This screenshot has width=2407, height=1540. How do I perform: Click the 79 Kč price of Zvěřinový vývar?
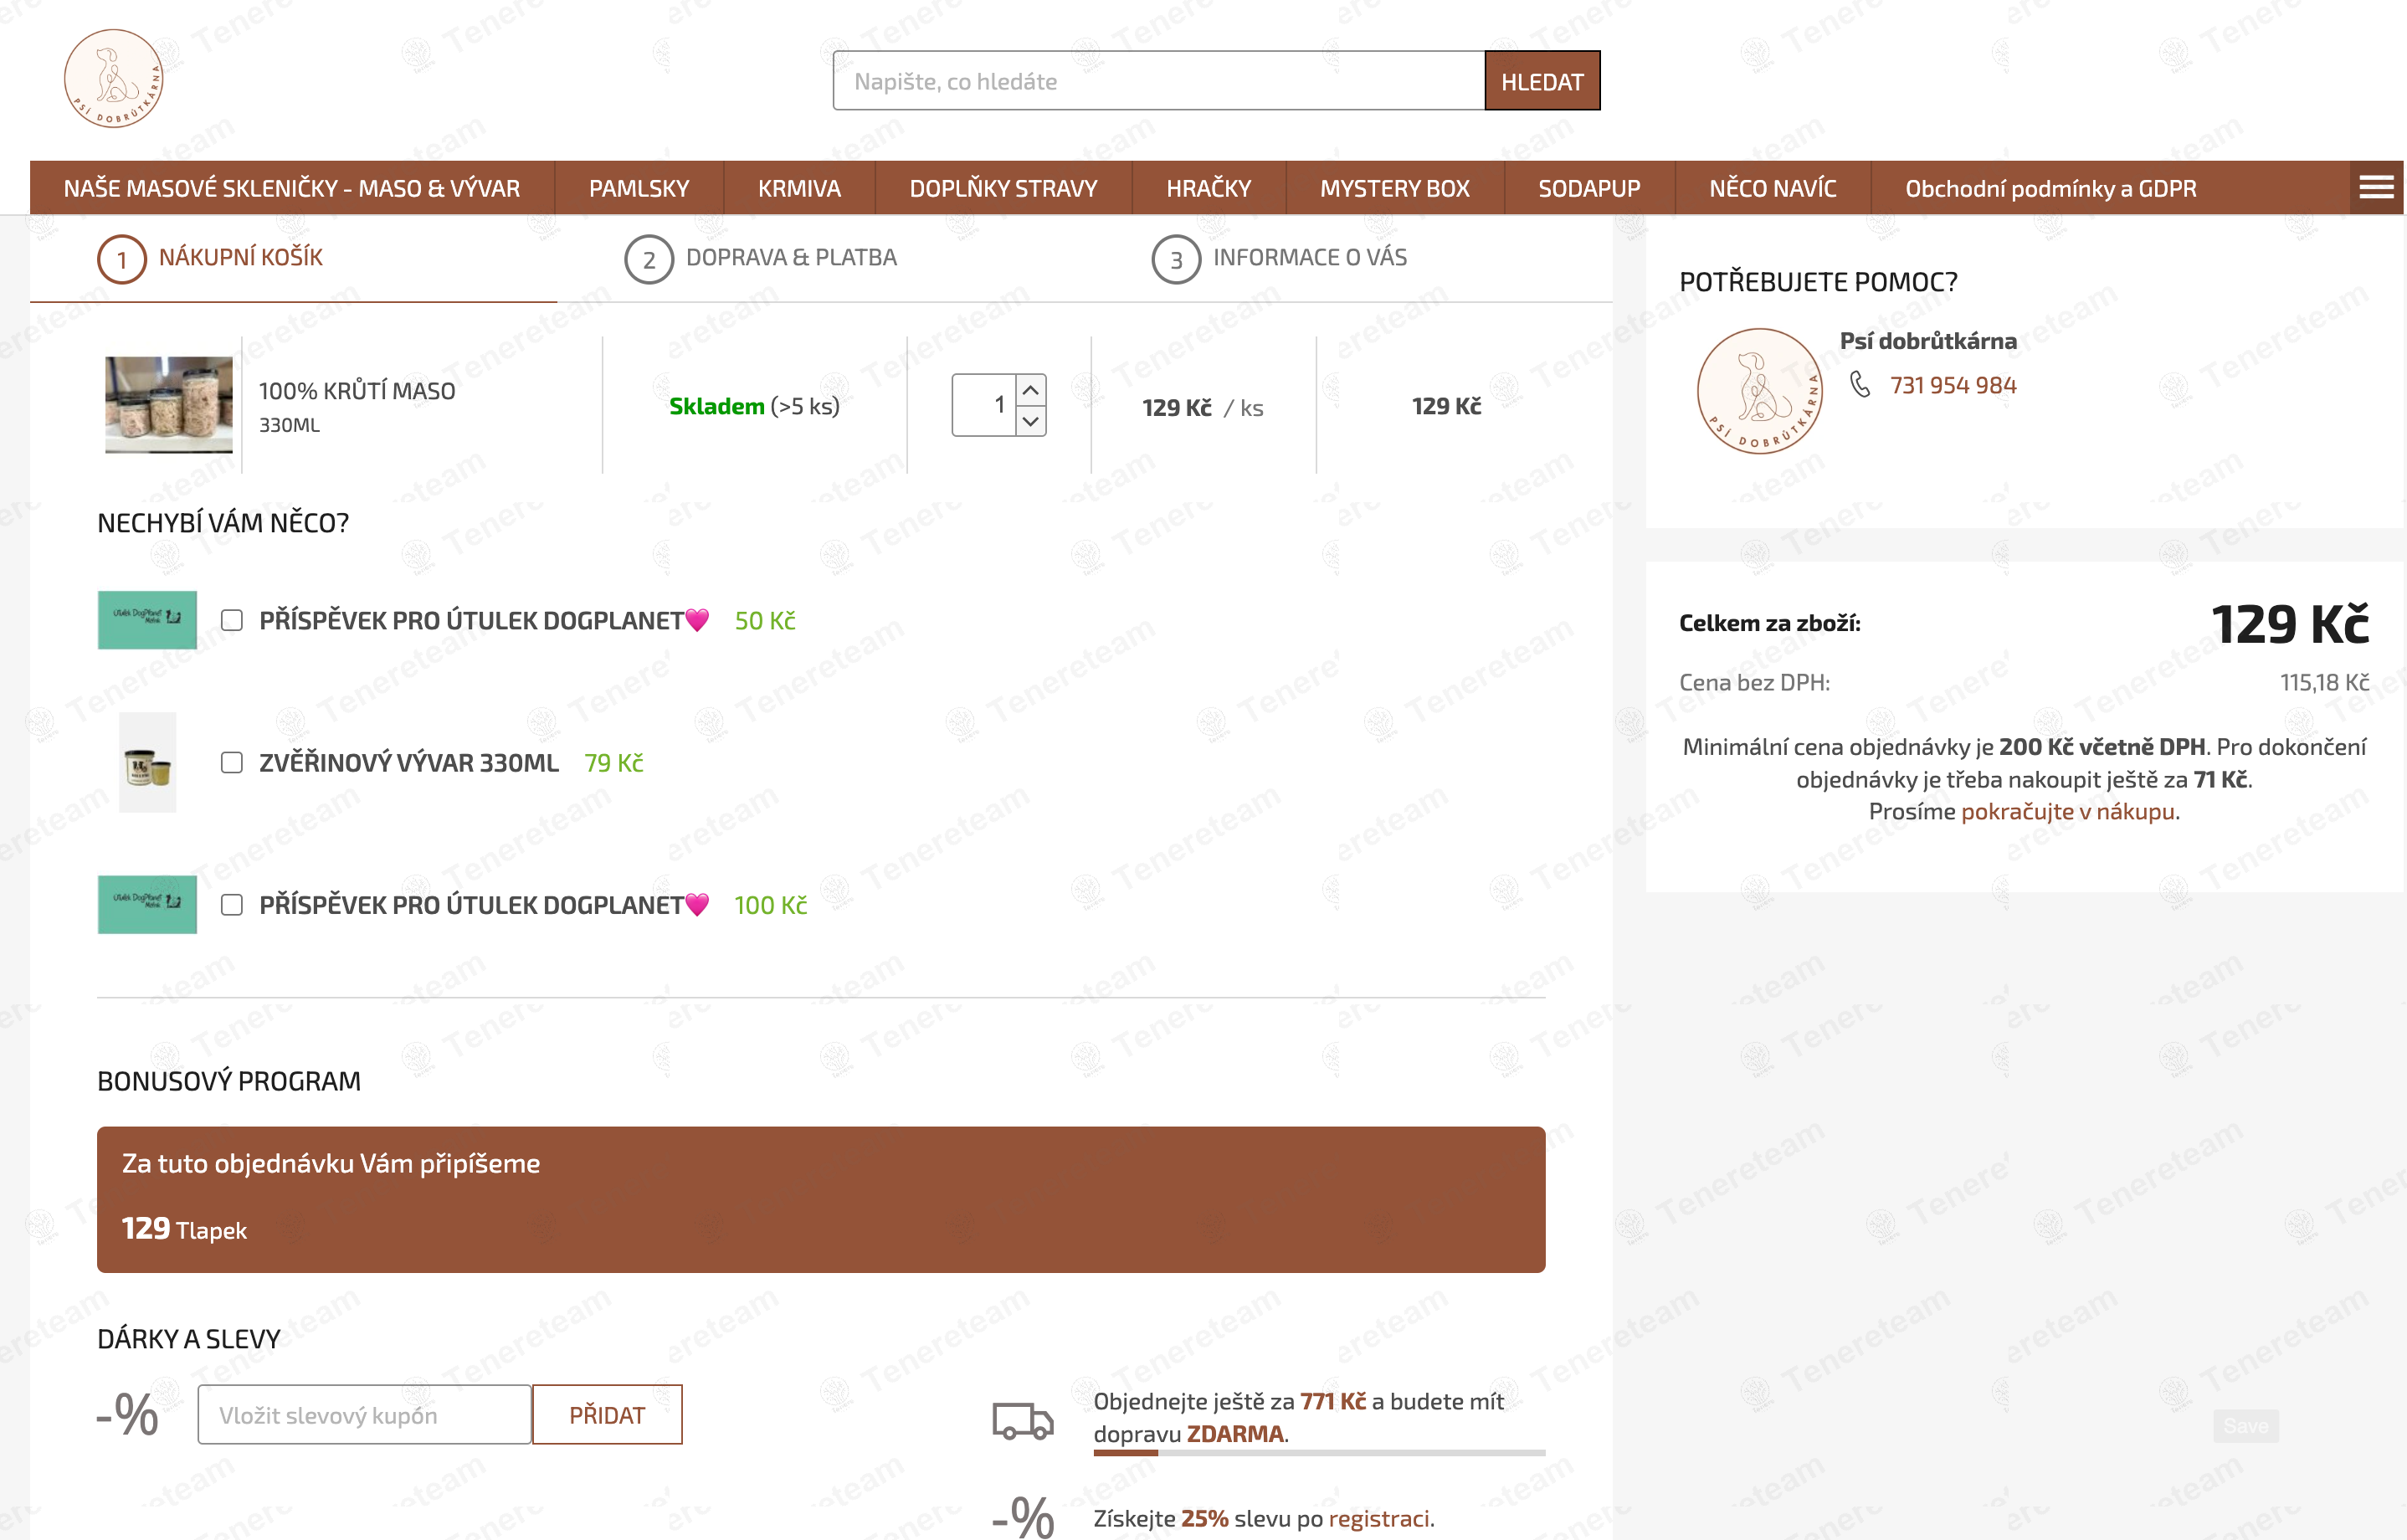614,763
